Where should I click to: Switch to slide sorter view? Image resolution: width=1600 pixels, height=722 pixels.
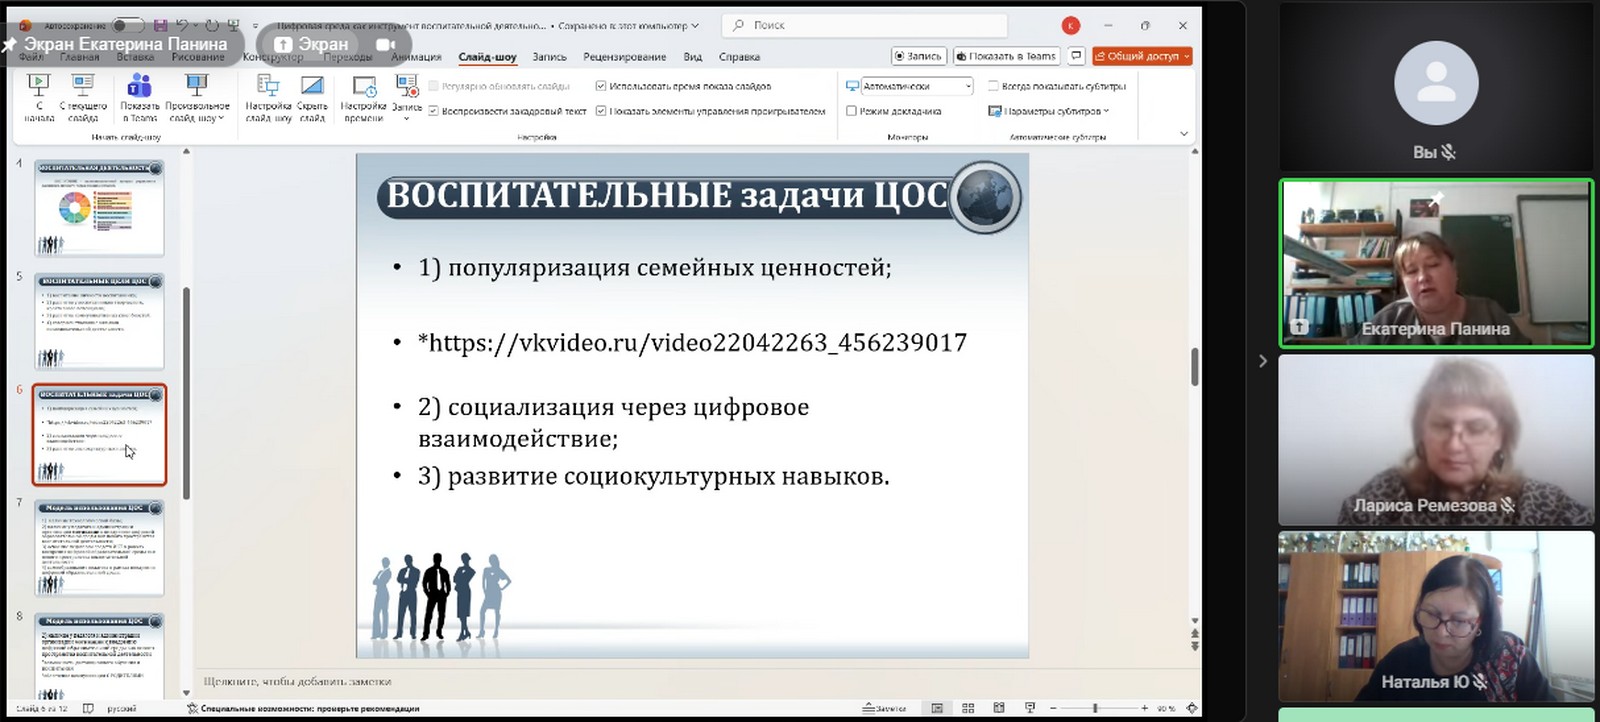(968, 708)
